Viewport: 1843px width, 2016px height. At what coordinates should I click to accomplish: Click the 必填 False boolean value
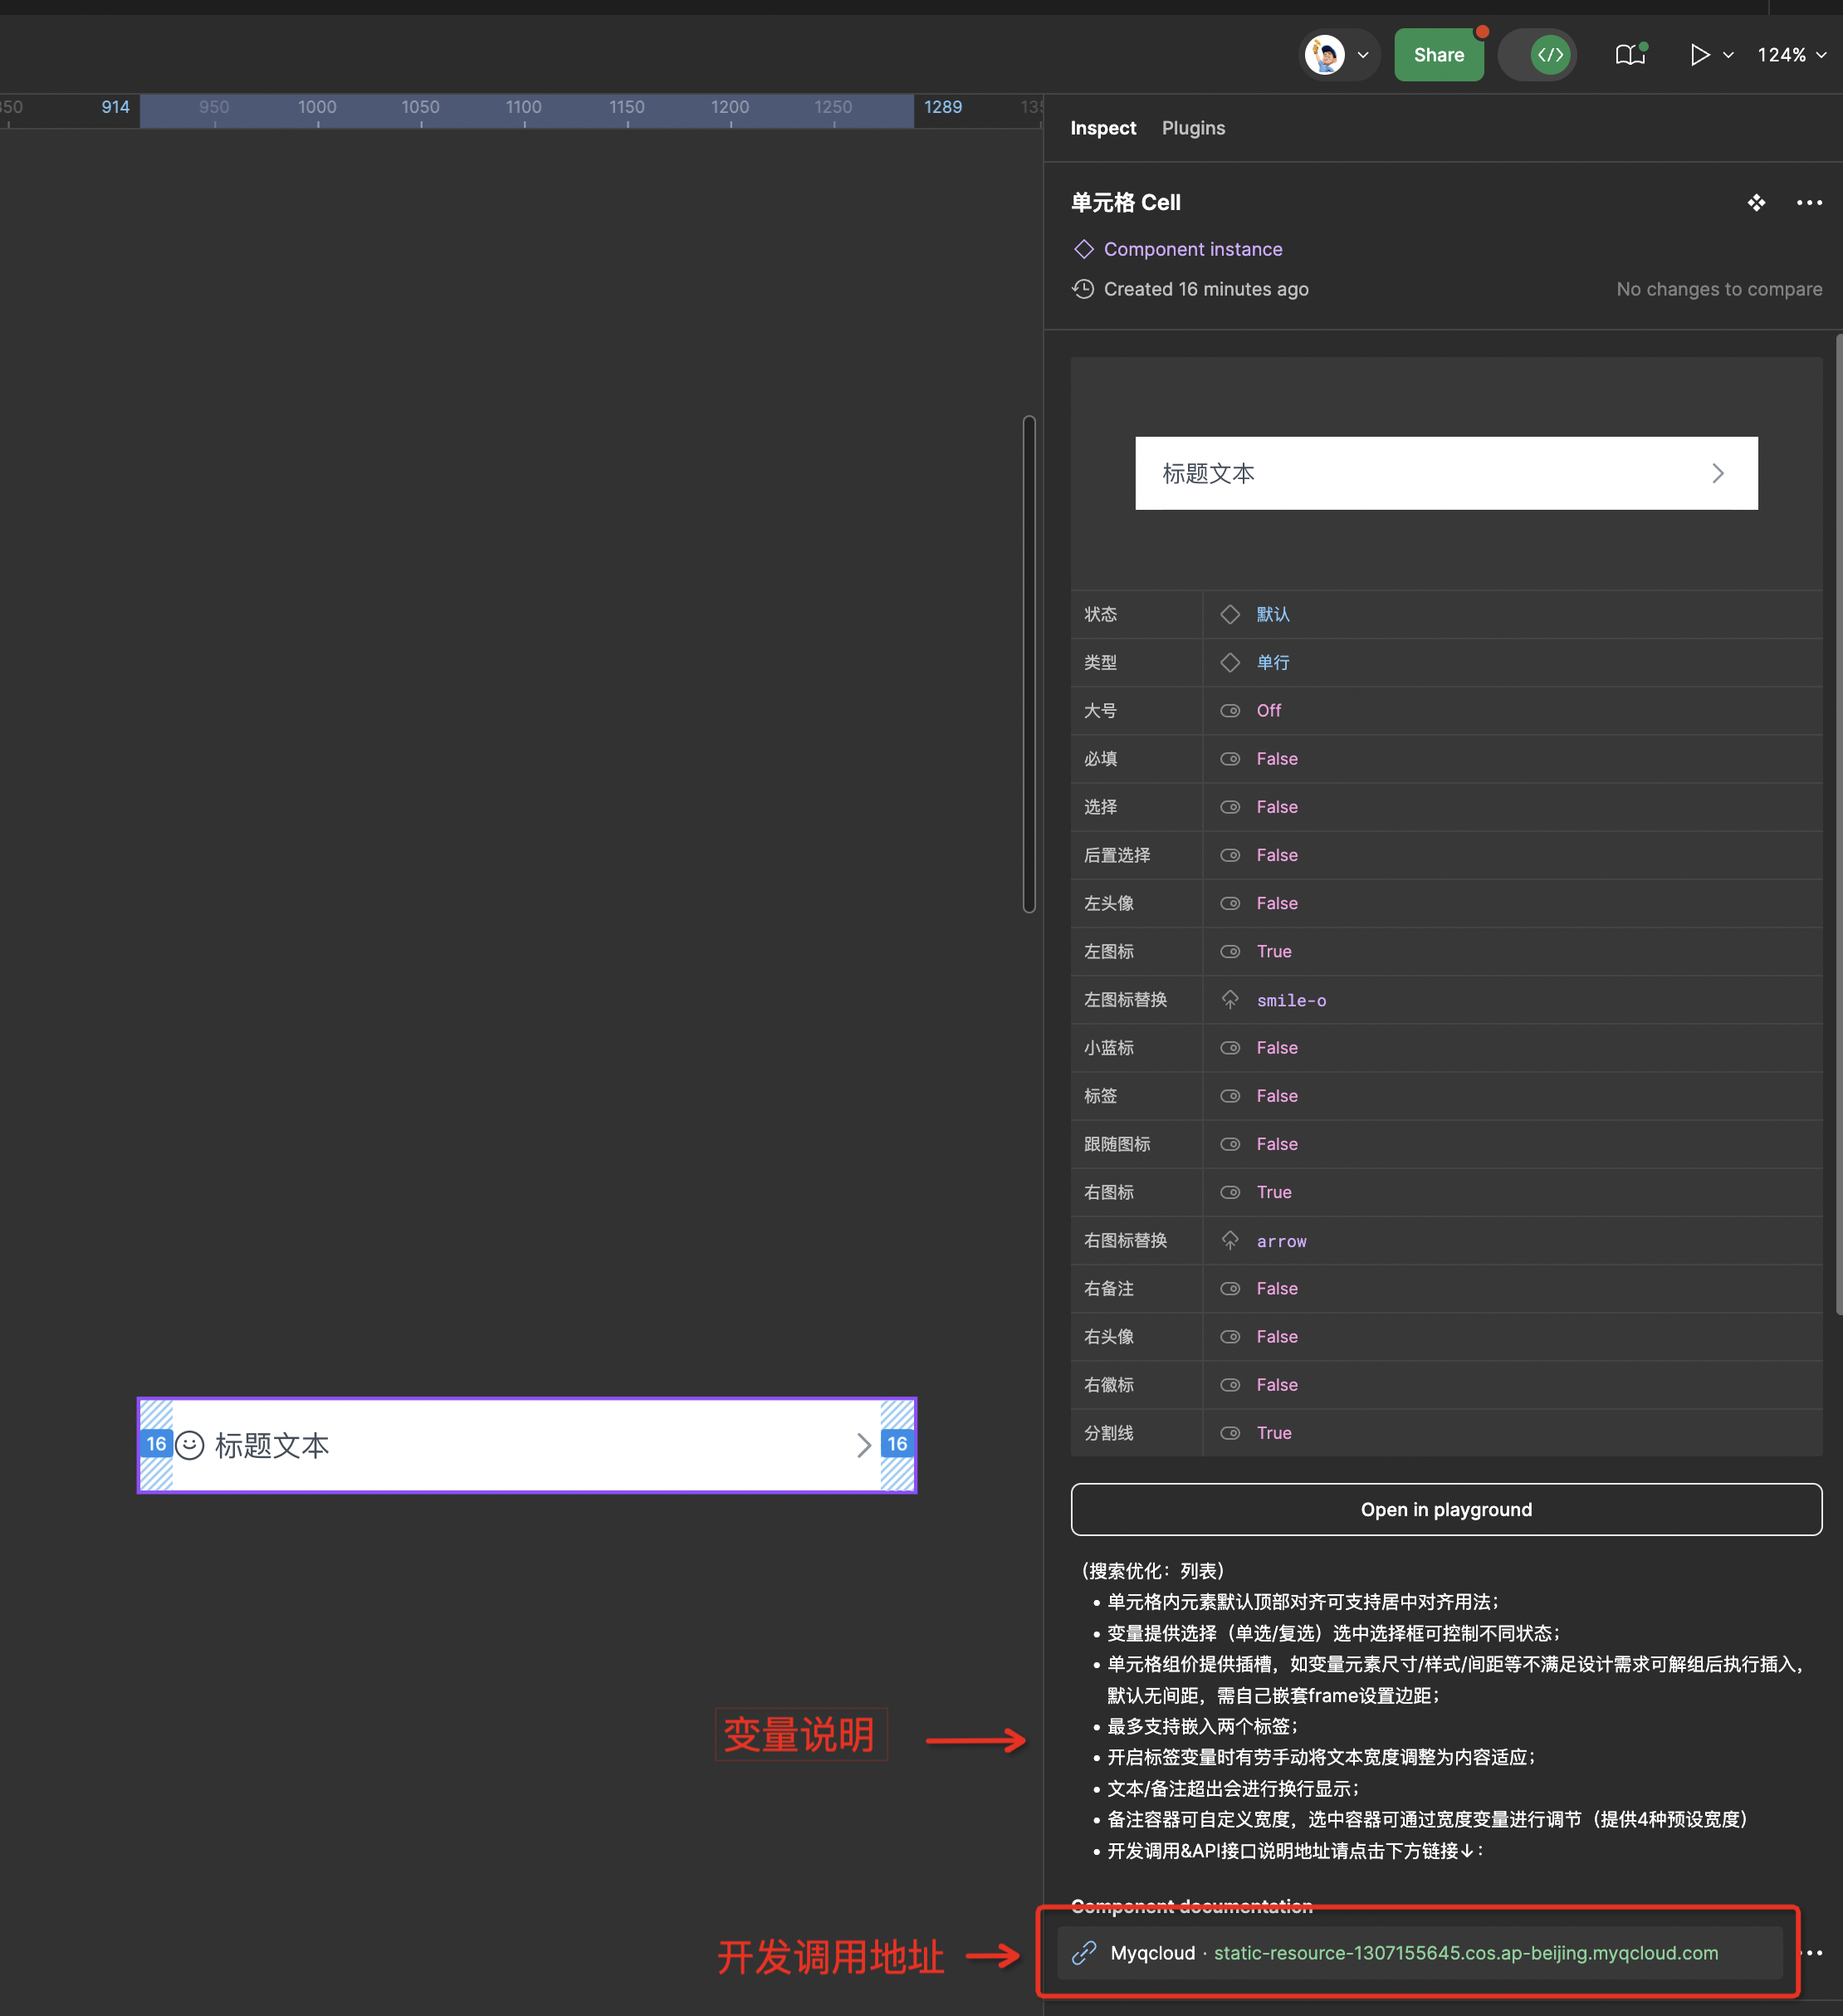1277,759
